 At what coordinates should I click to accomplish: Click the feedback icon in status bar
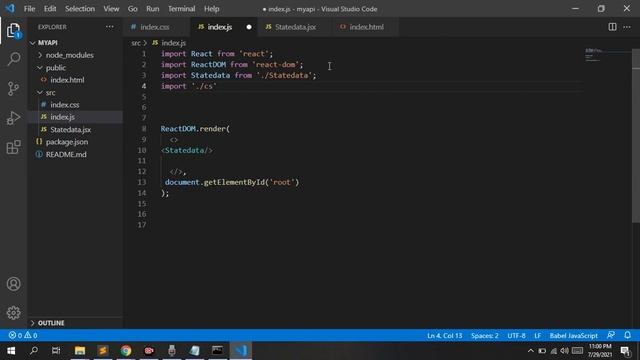coord(611,335)
